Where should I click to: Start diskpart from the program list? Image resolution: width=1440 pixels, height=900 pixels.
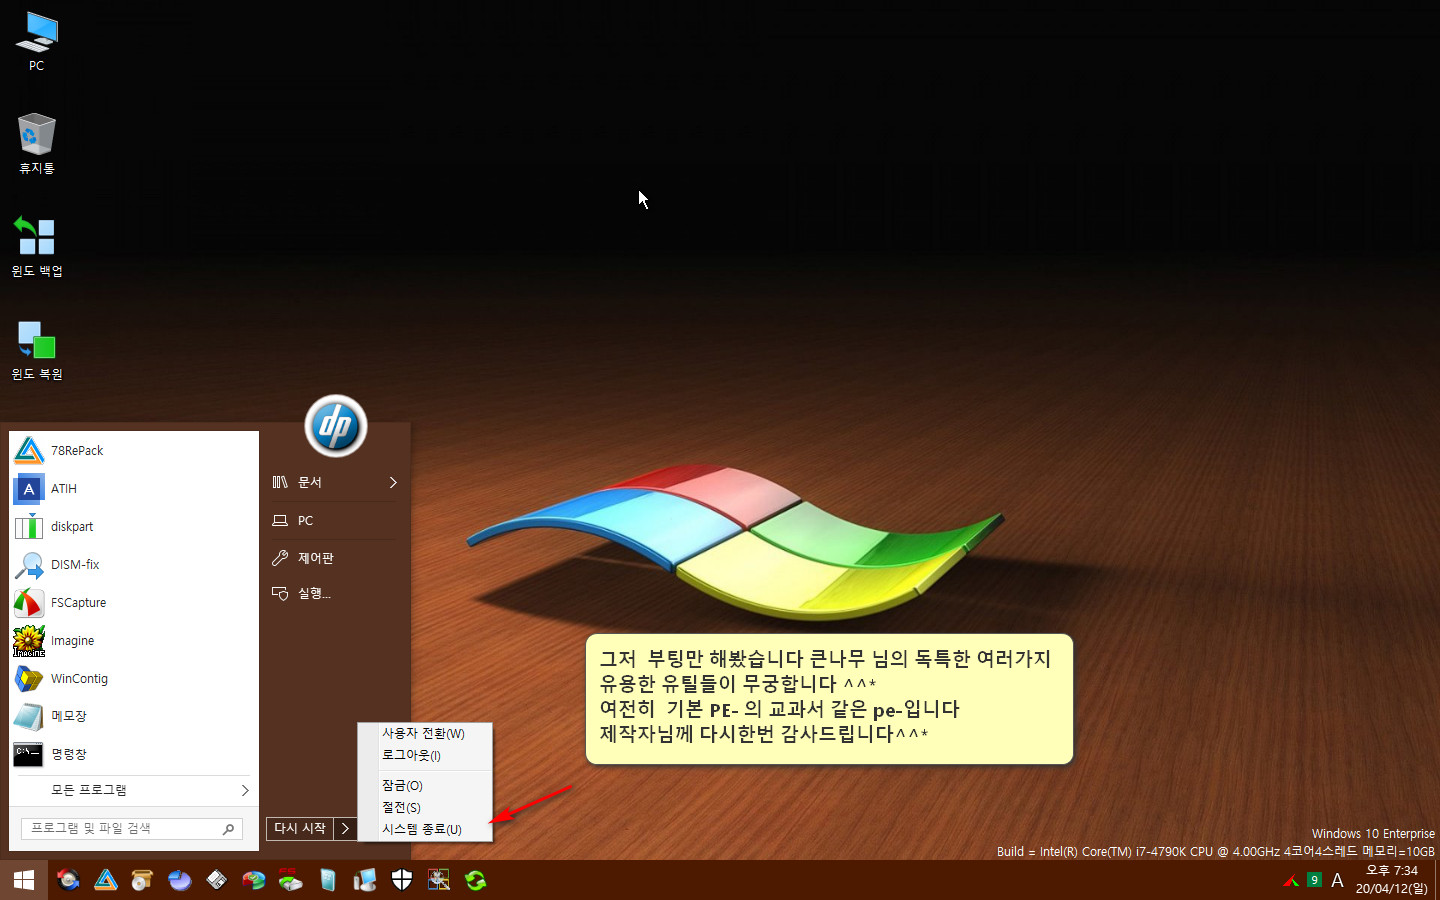coord(134,527)
